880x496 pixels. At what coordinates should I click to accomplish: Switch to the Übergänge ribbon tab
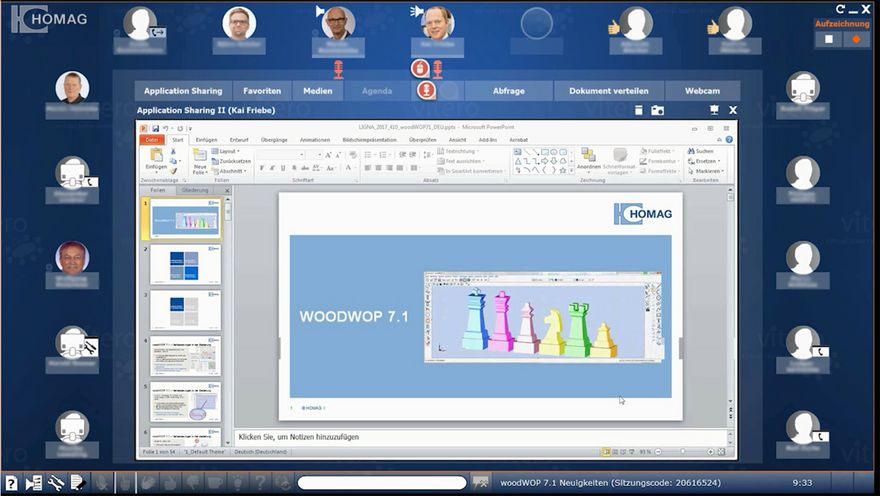274,140
